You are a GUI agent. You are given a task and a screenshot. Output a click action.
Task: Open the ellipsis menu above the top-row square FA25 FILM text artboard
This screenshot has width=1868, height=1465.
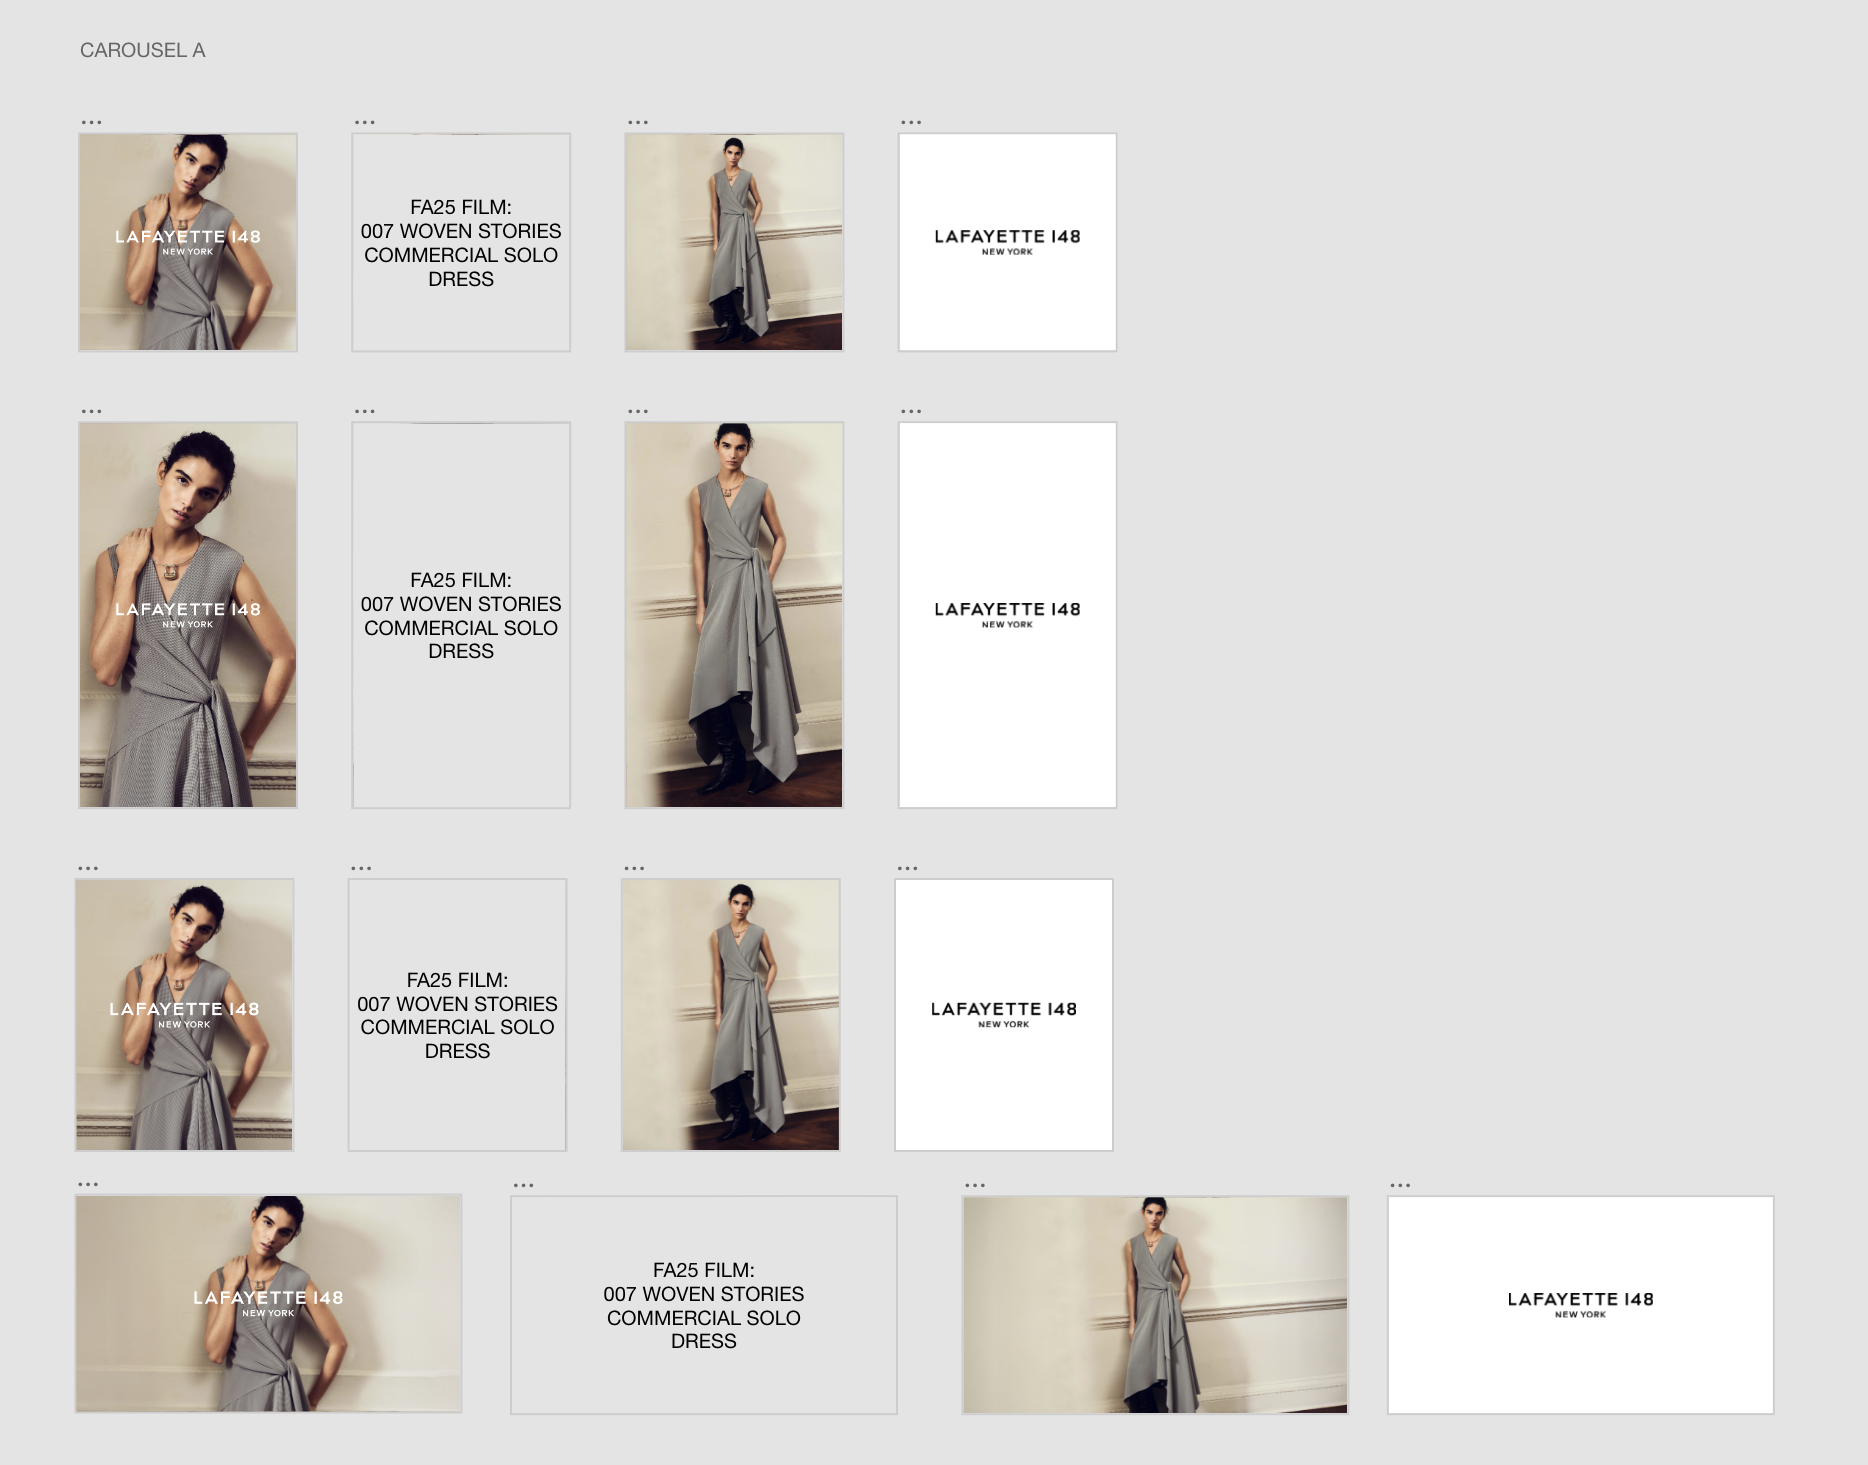(x=365, y=122)
